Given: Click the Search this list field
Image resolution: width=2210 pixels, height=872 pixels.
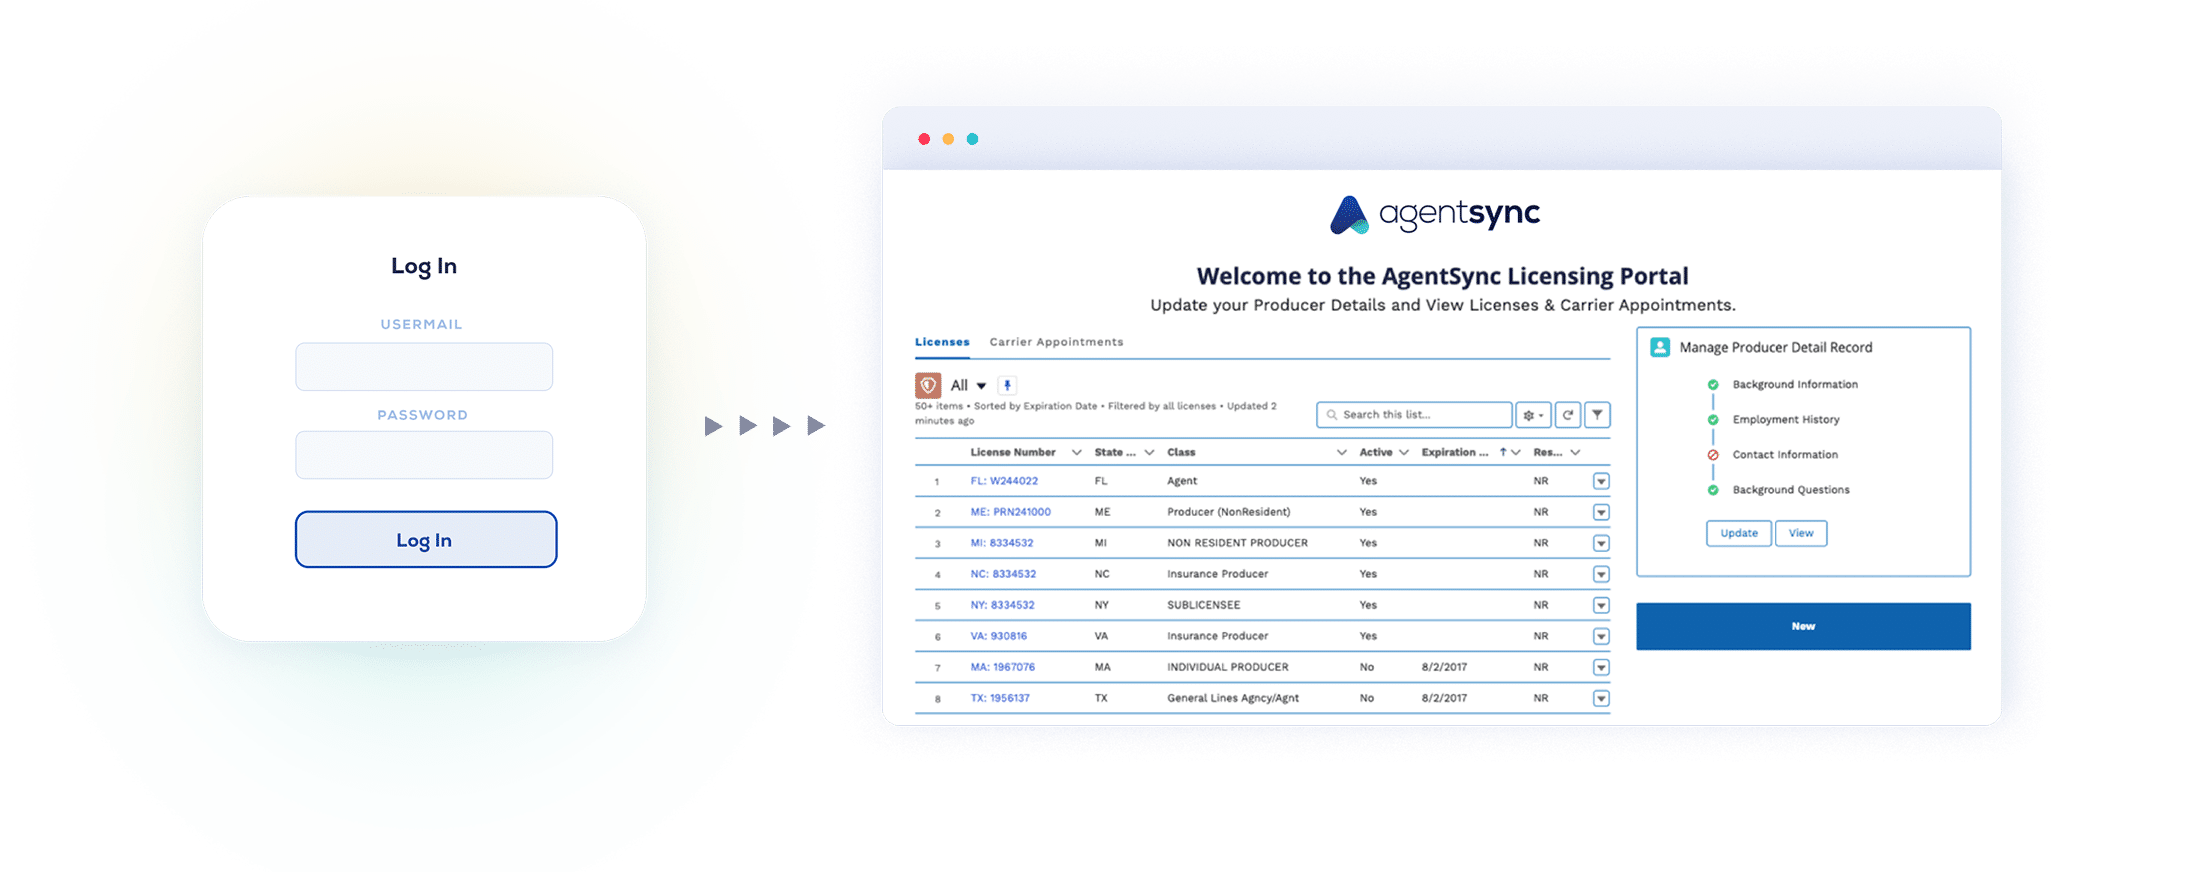Looking at the screenshot, I should click(1414, 415).
